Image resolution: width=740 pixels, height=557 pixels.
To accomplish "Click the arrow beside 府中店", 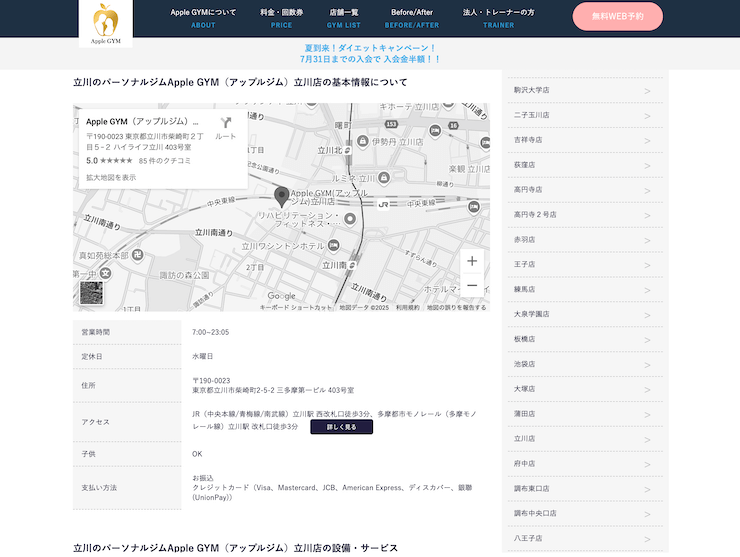I will click(648, 465).
